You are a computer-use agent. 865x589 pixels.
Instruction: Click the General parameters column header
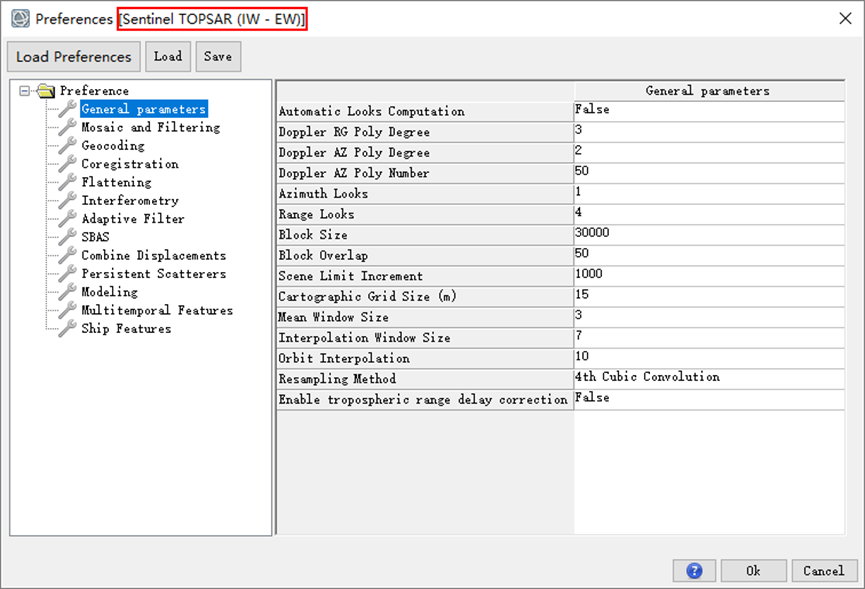709,90
